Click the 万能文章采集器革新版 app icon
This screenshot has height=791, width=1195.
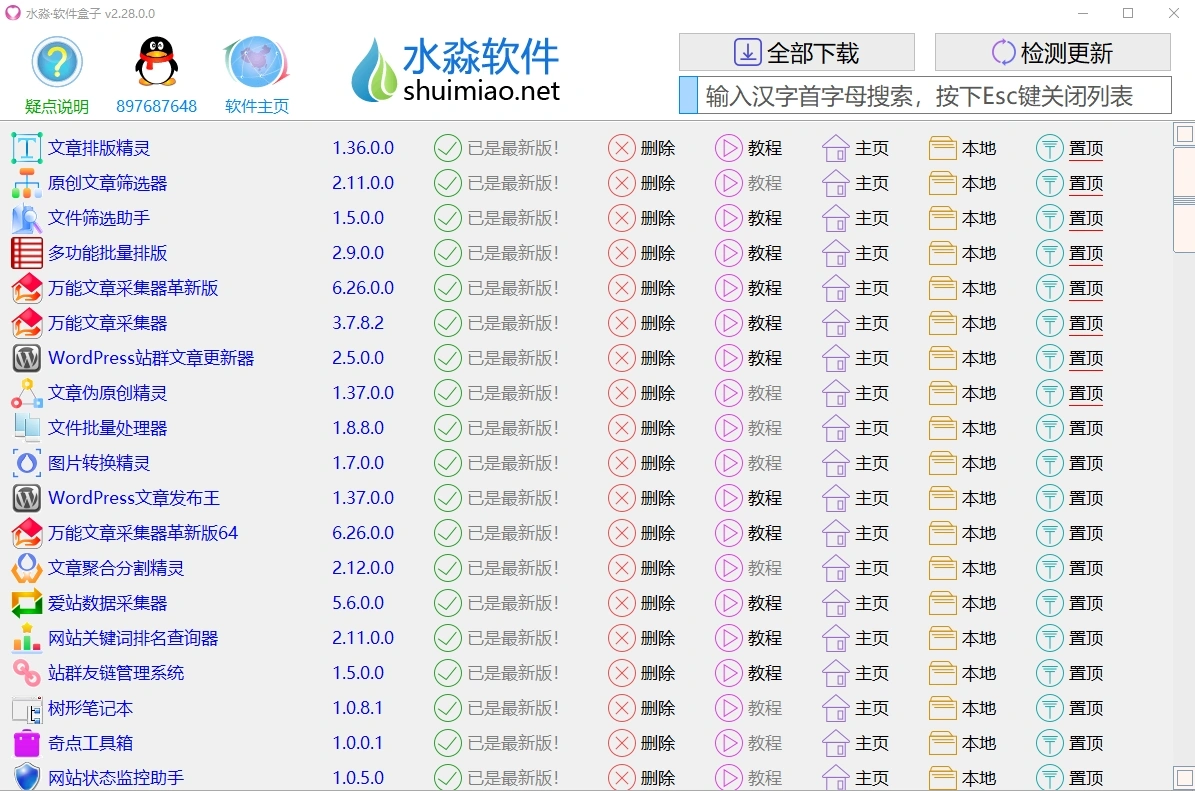pyautogui.click(x=27, y=288)
